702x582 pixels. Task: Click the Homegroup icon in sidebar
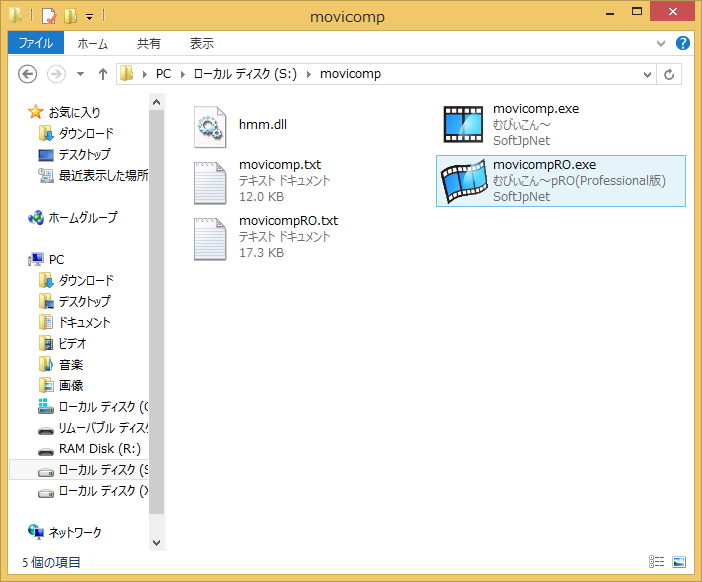pyautogui.click(x=36, y=218)
